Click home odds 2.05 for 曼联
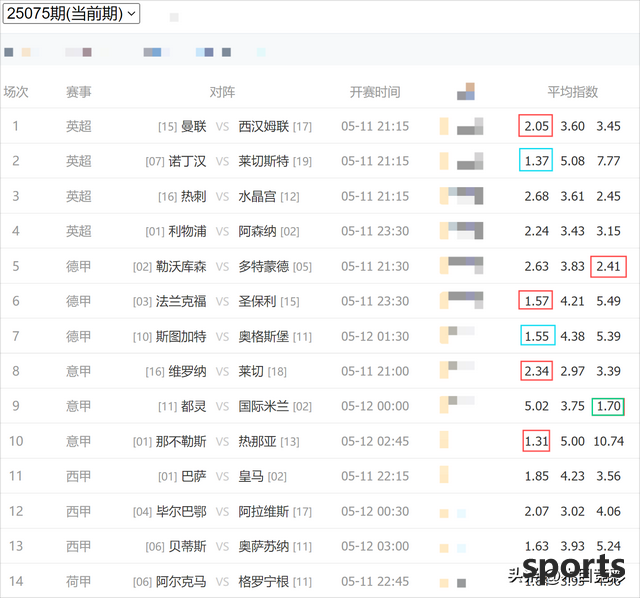 point(536,126)
